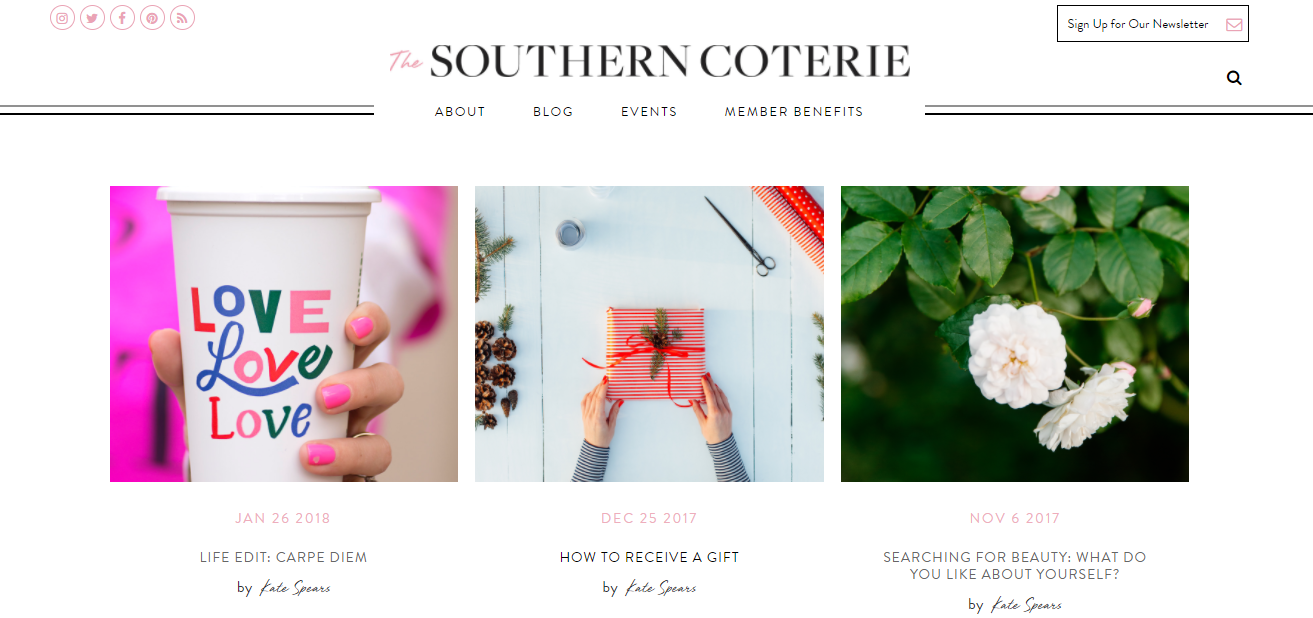Open Searching for Beauty article title
The height and width of the screenshot is (618, 1313).
[1014, 566]
